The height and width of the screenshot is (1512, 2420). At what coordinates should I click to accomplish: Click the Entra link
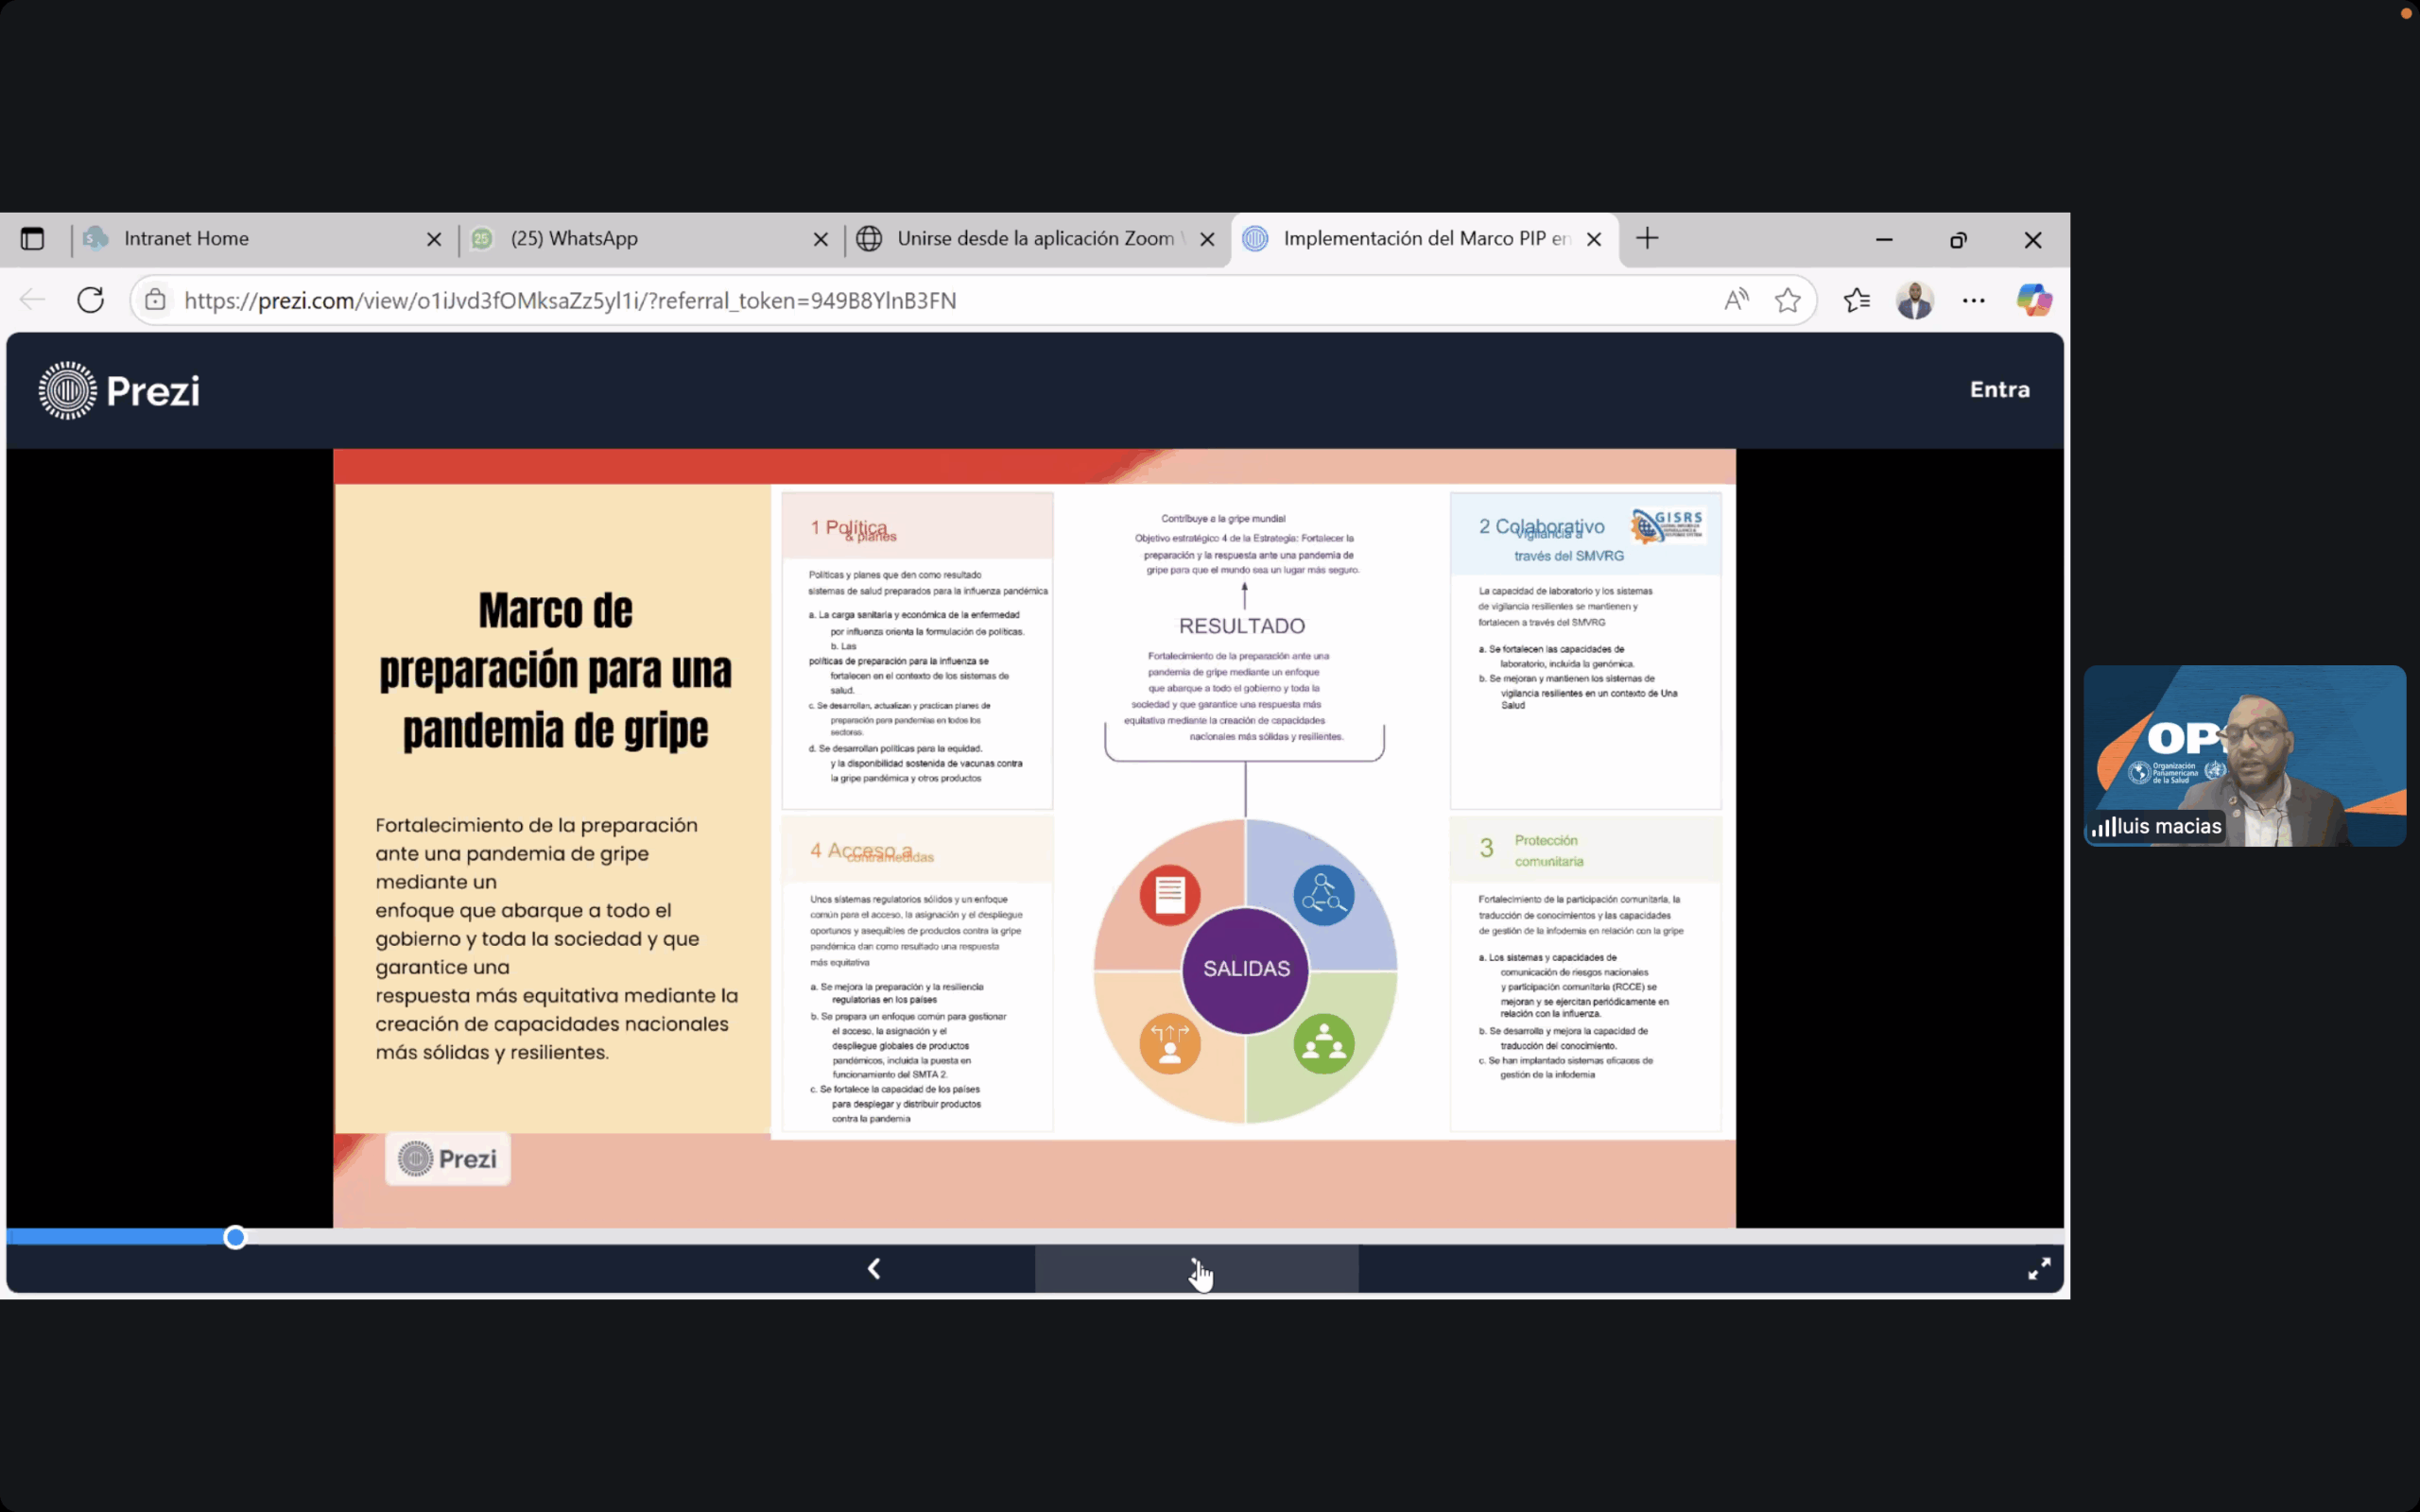(1999, 390)
